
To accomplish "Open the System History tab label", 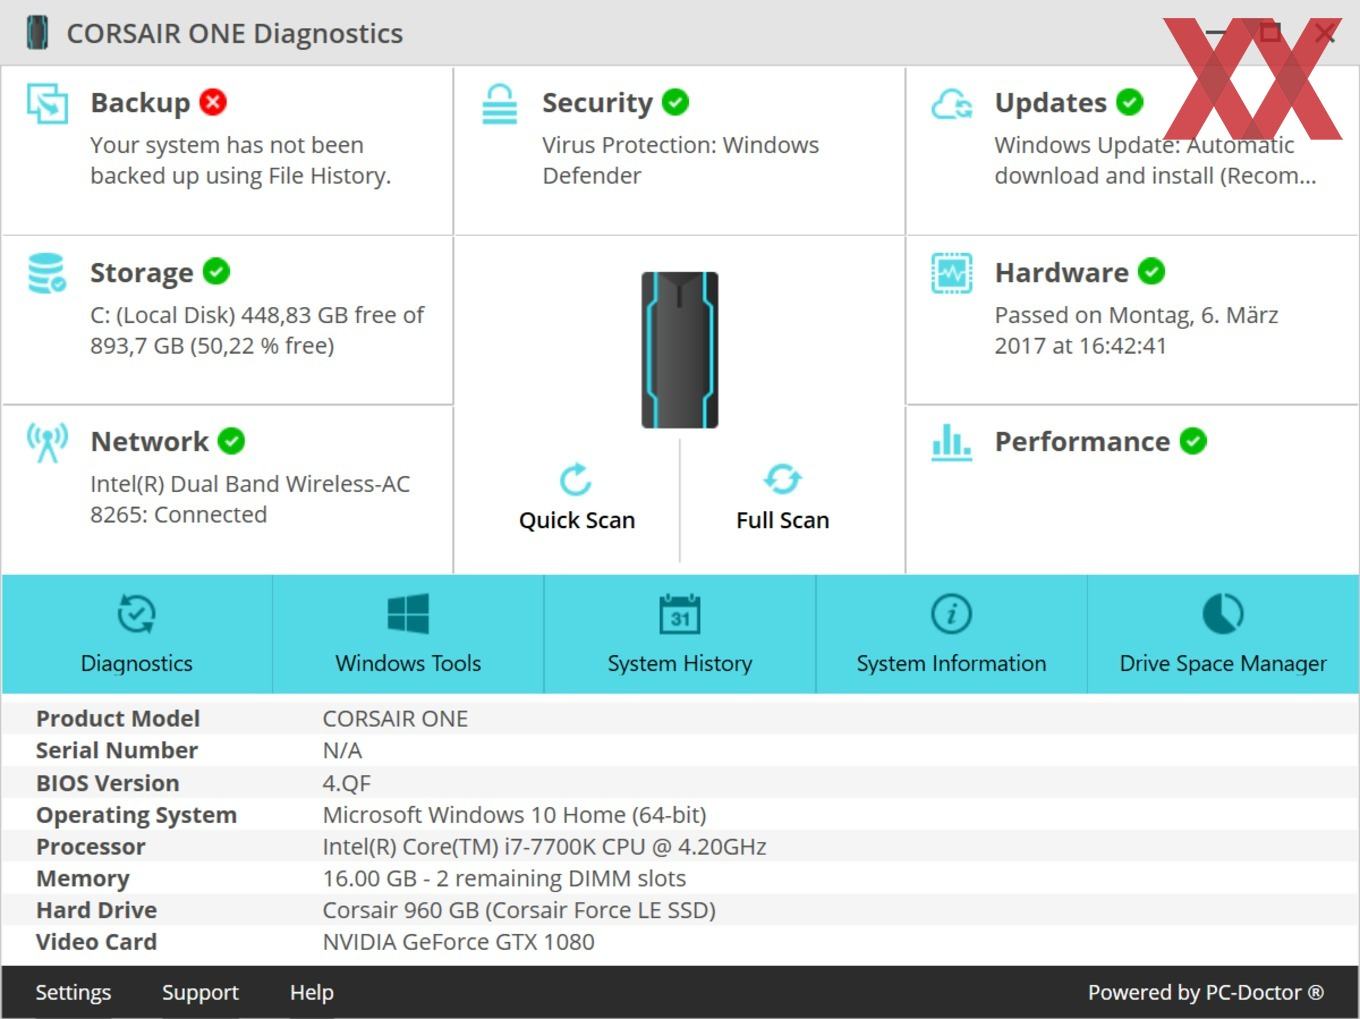I will tap(680, 663).
